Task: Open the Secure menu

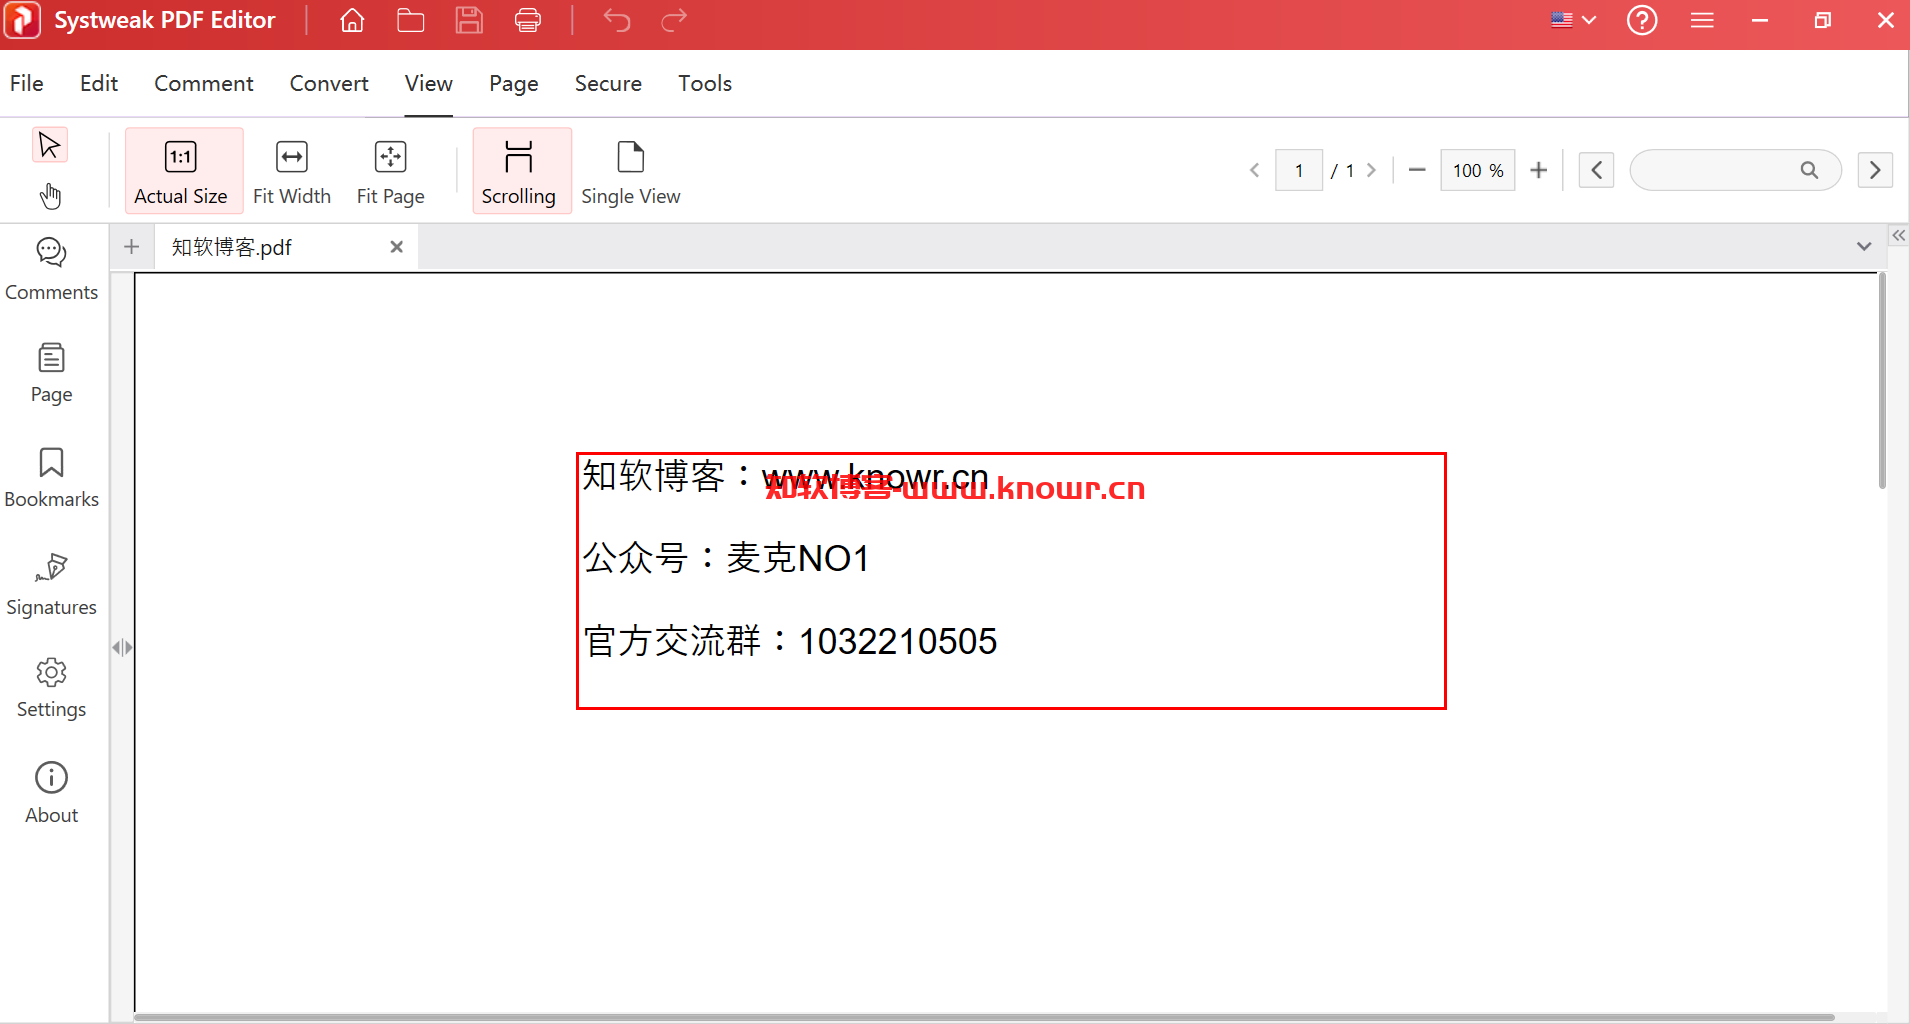Action: (x=608, y=84)
